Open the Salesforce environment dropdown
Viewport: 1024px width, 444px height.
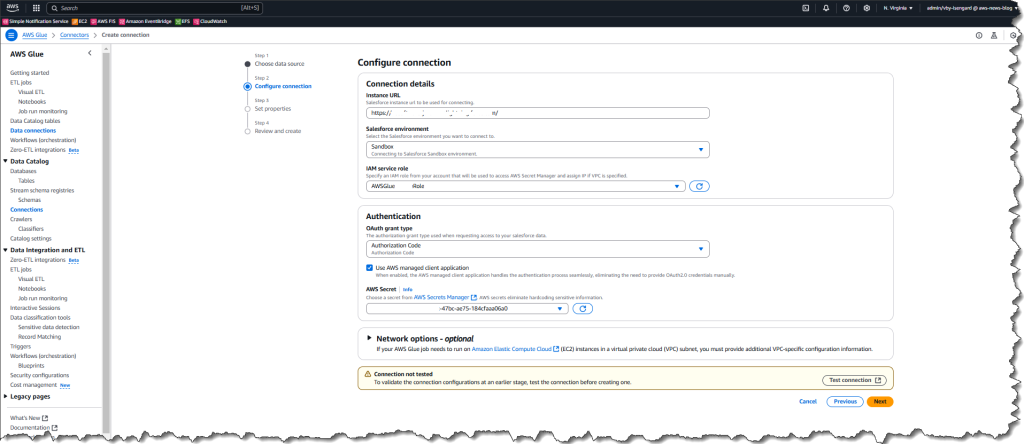[x=537, y=150]
